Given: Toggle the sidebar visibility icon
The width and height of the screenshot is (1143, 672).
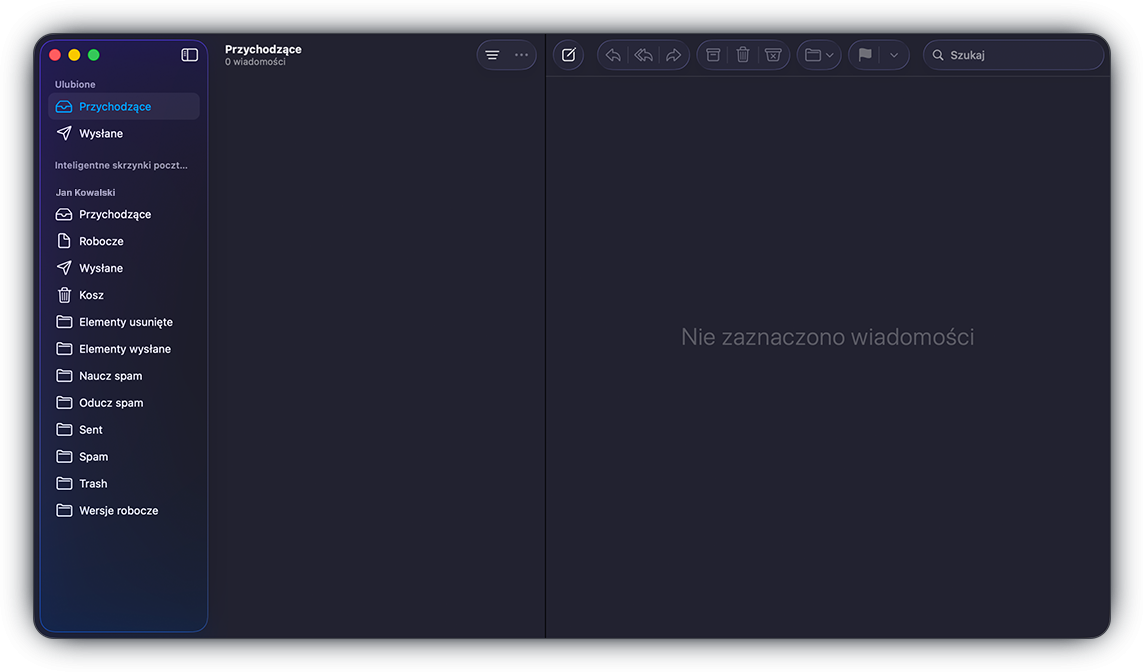Looking at the screenshot, I should [x=189, y=54].
